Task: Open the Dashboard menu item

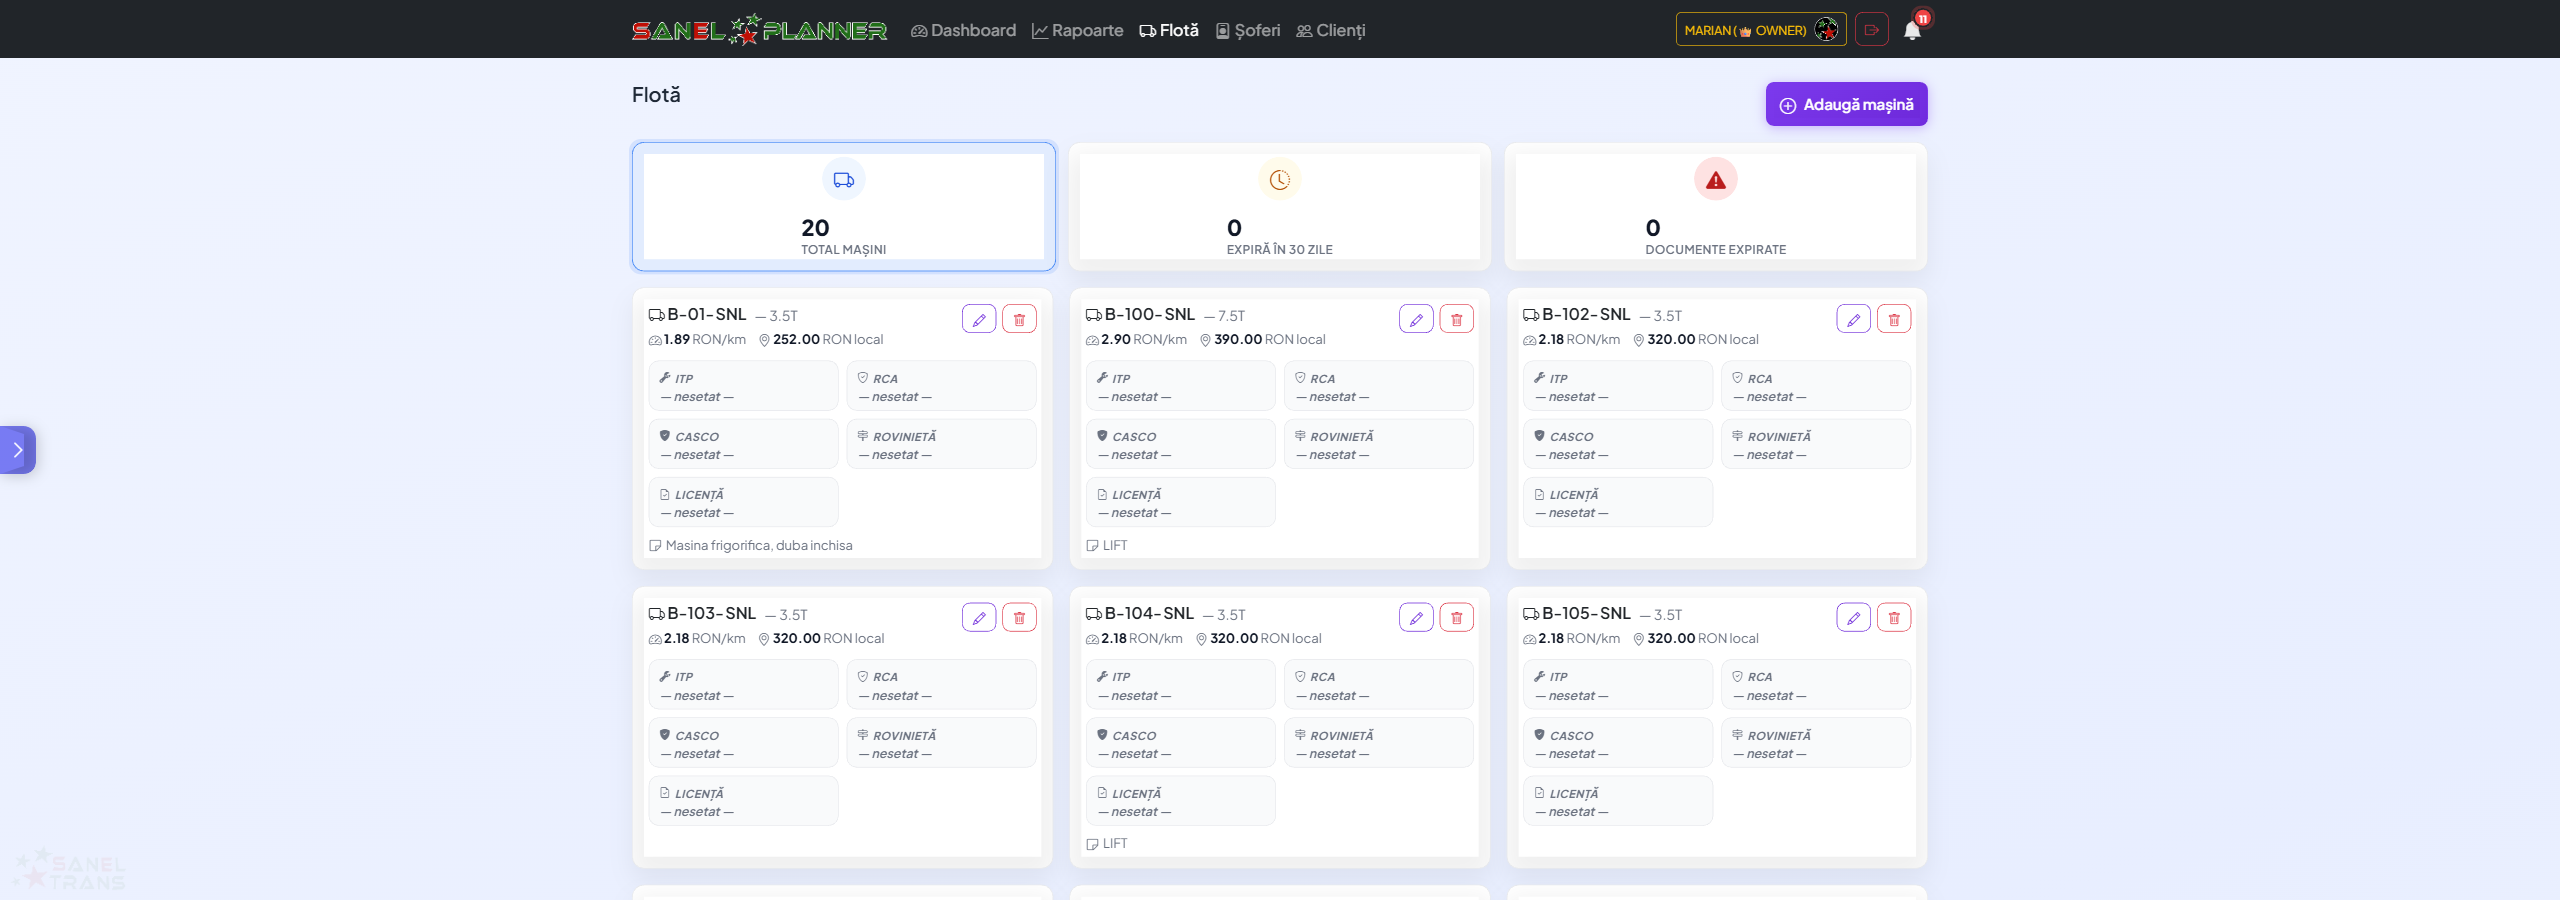Action: coord(963,31)
